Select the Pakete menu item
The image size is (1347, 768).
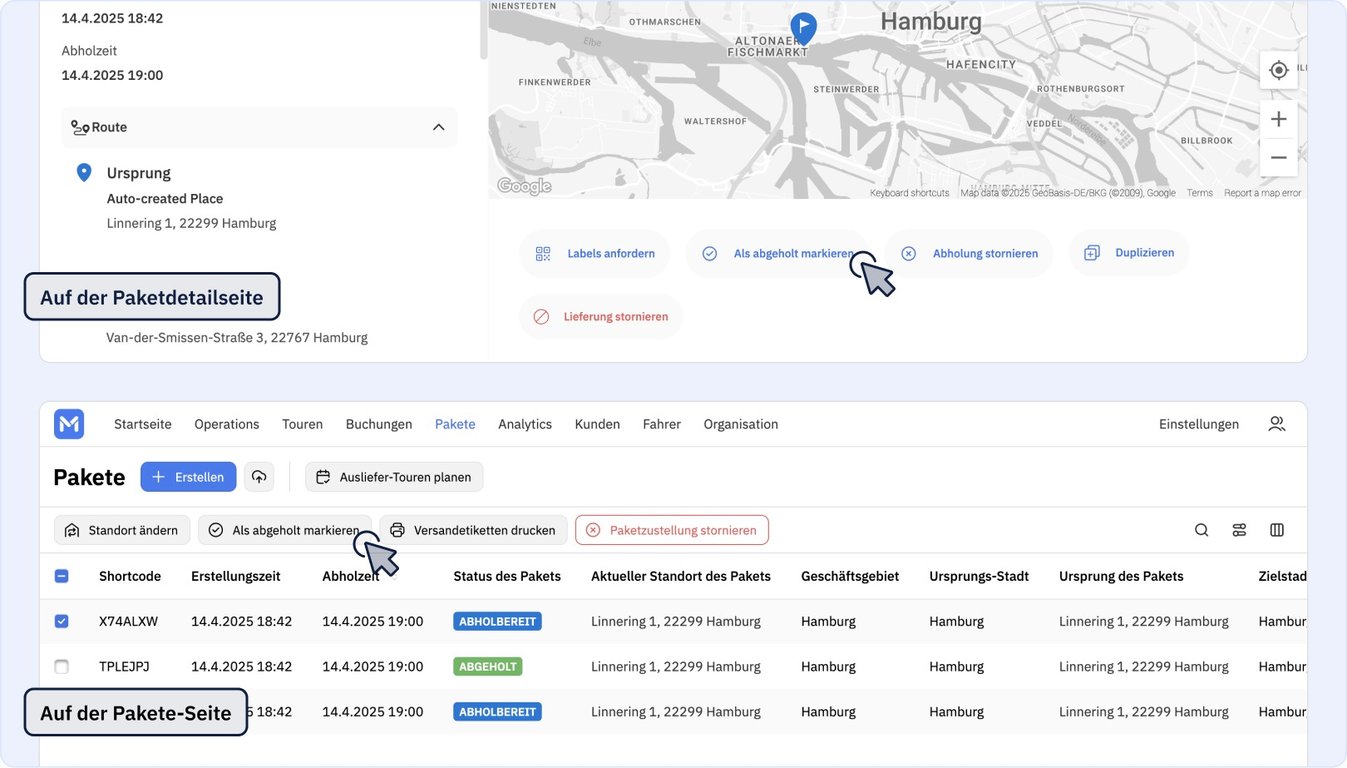pyautogui.click(x=455, y=424)
